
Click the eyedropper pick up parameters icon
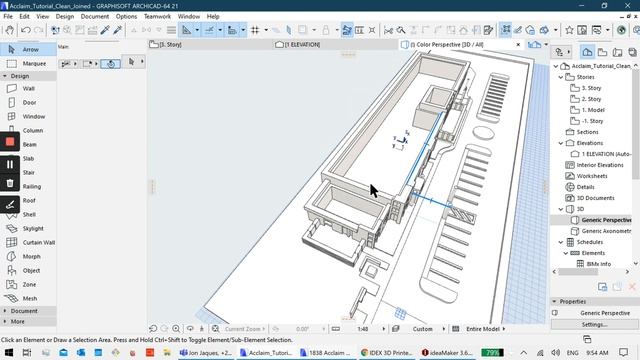pos(105,30)
